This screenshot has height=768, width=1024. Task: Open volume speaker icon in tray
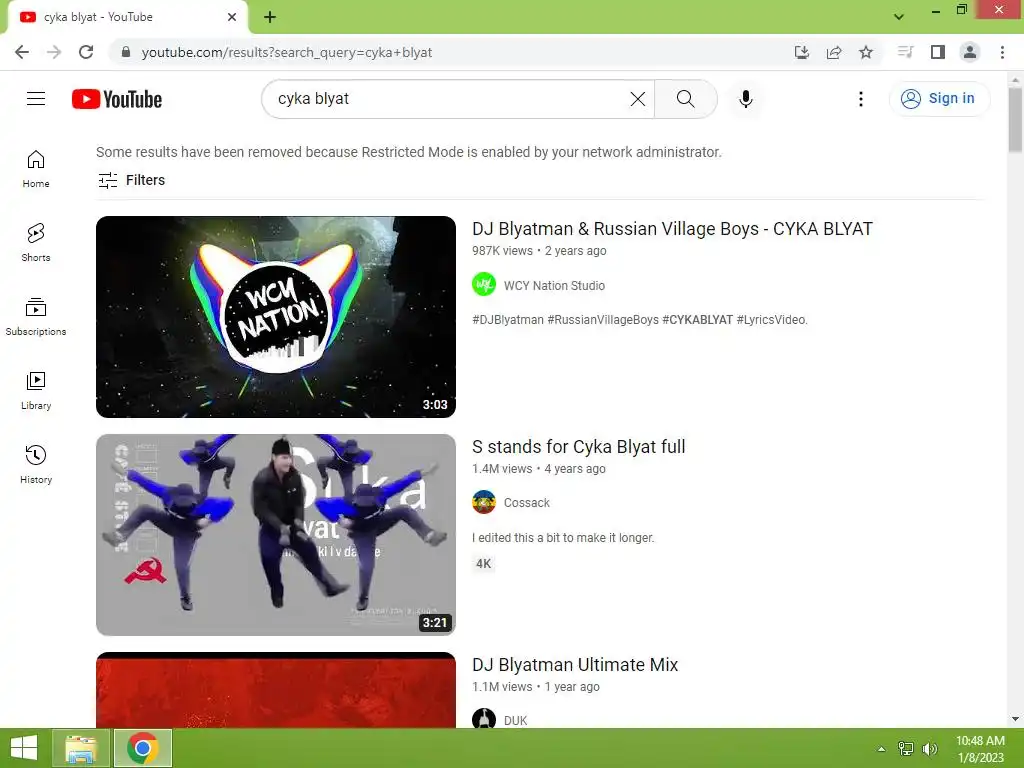pyautogui.click(x=929, y=749)
